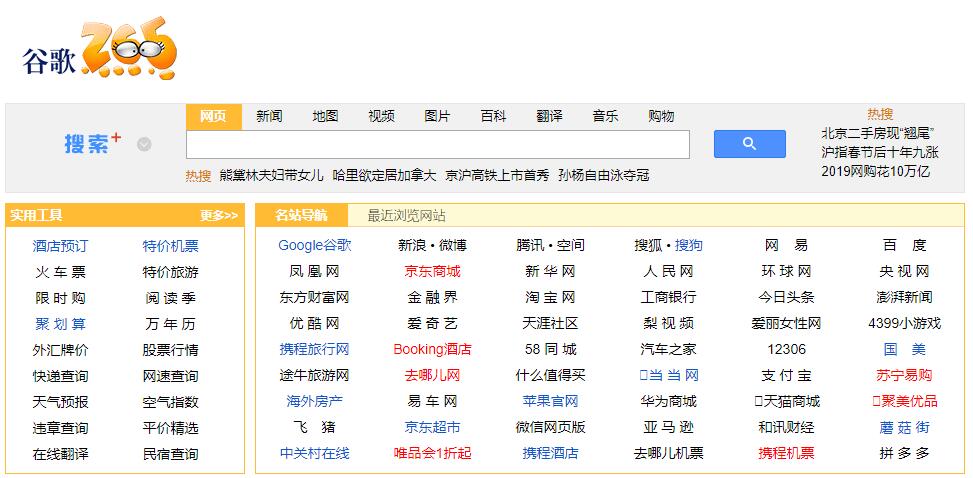This screenshot has height=478, width=973.
Task: Click the 搜索+ label
Action: coord(93,143)
